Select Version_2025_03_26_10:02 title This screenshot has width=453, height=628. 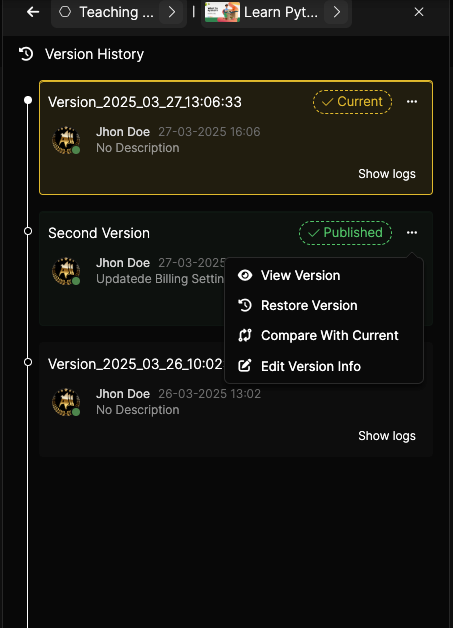tap(136, 364)
